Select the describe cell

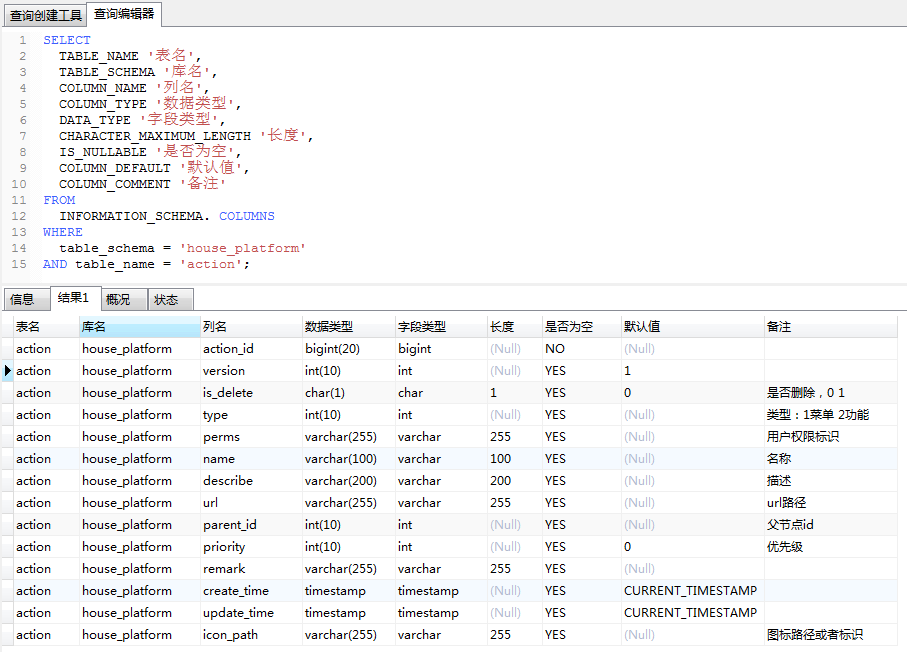[x=251, y=481]
